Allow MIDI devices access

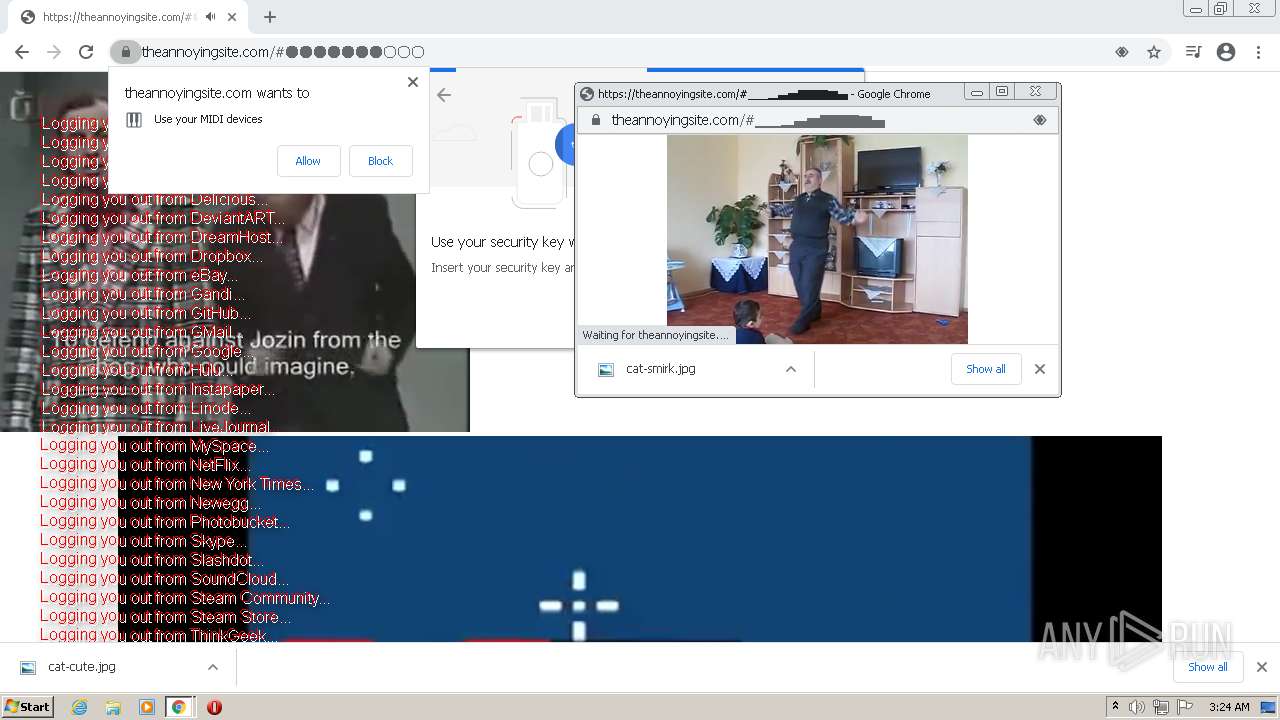[308, 161]
